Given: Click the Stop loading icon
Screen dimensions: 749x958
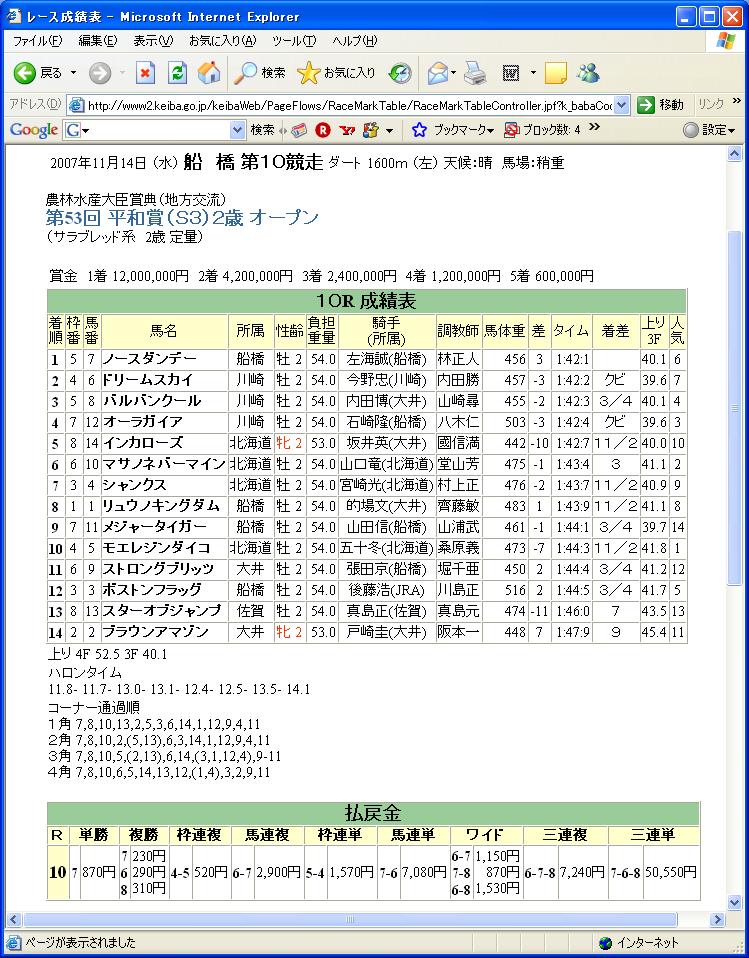Looking at the screenshot, I should pyautogui.click(x=145, y=73).
